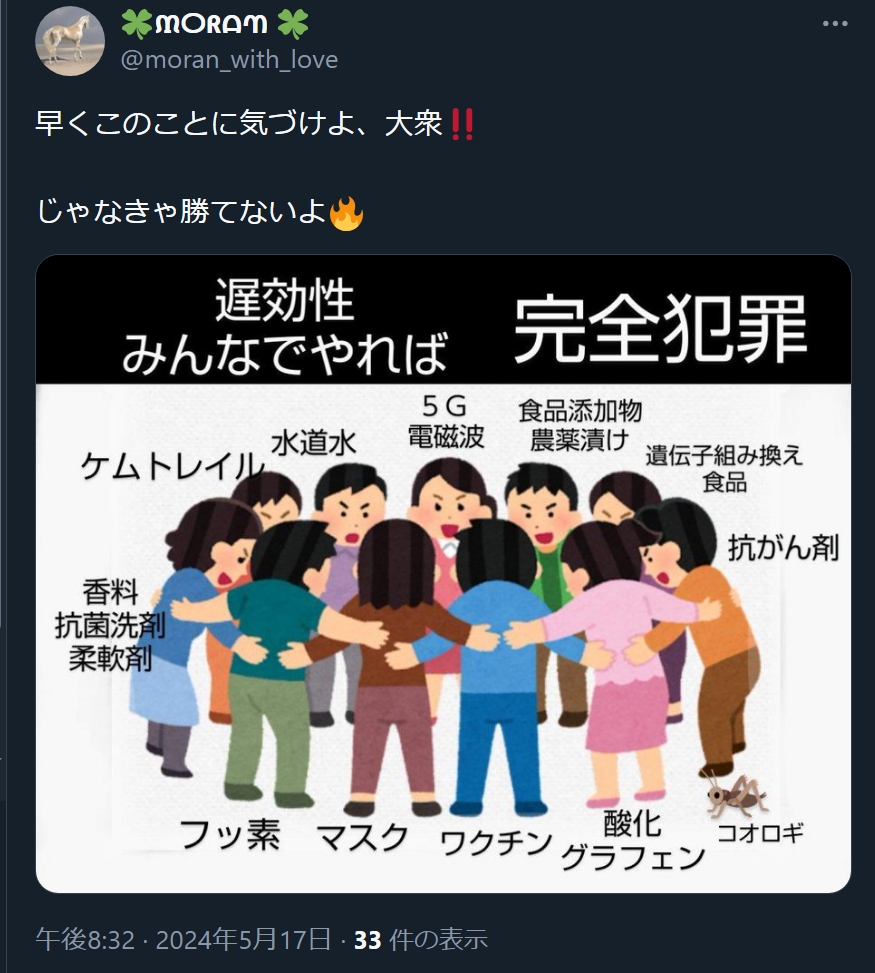Image resolution: width=875 pixels, height=973 pixels.
Task: Click the red double exclamation emoji
Action: pyautogui.click(x=462, y=124)
